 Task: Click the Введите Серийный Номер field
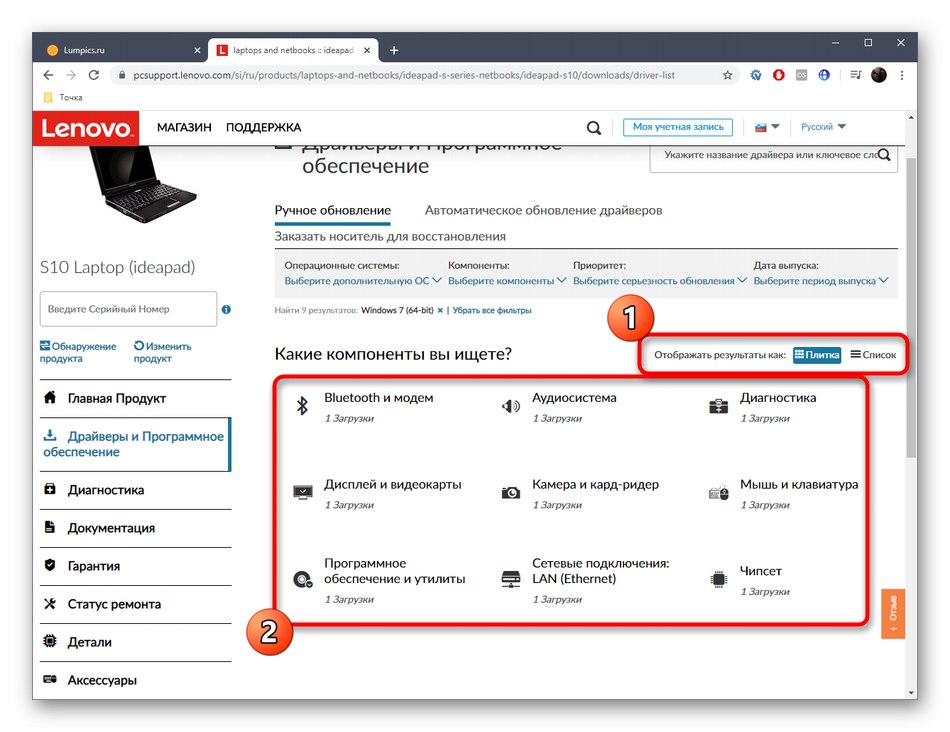coord(128,309)
